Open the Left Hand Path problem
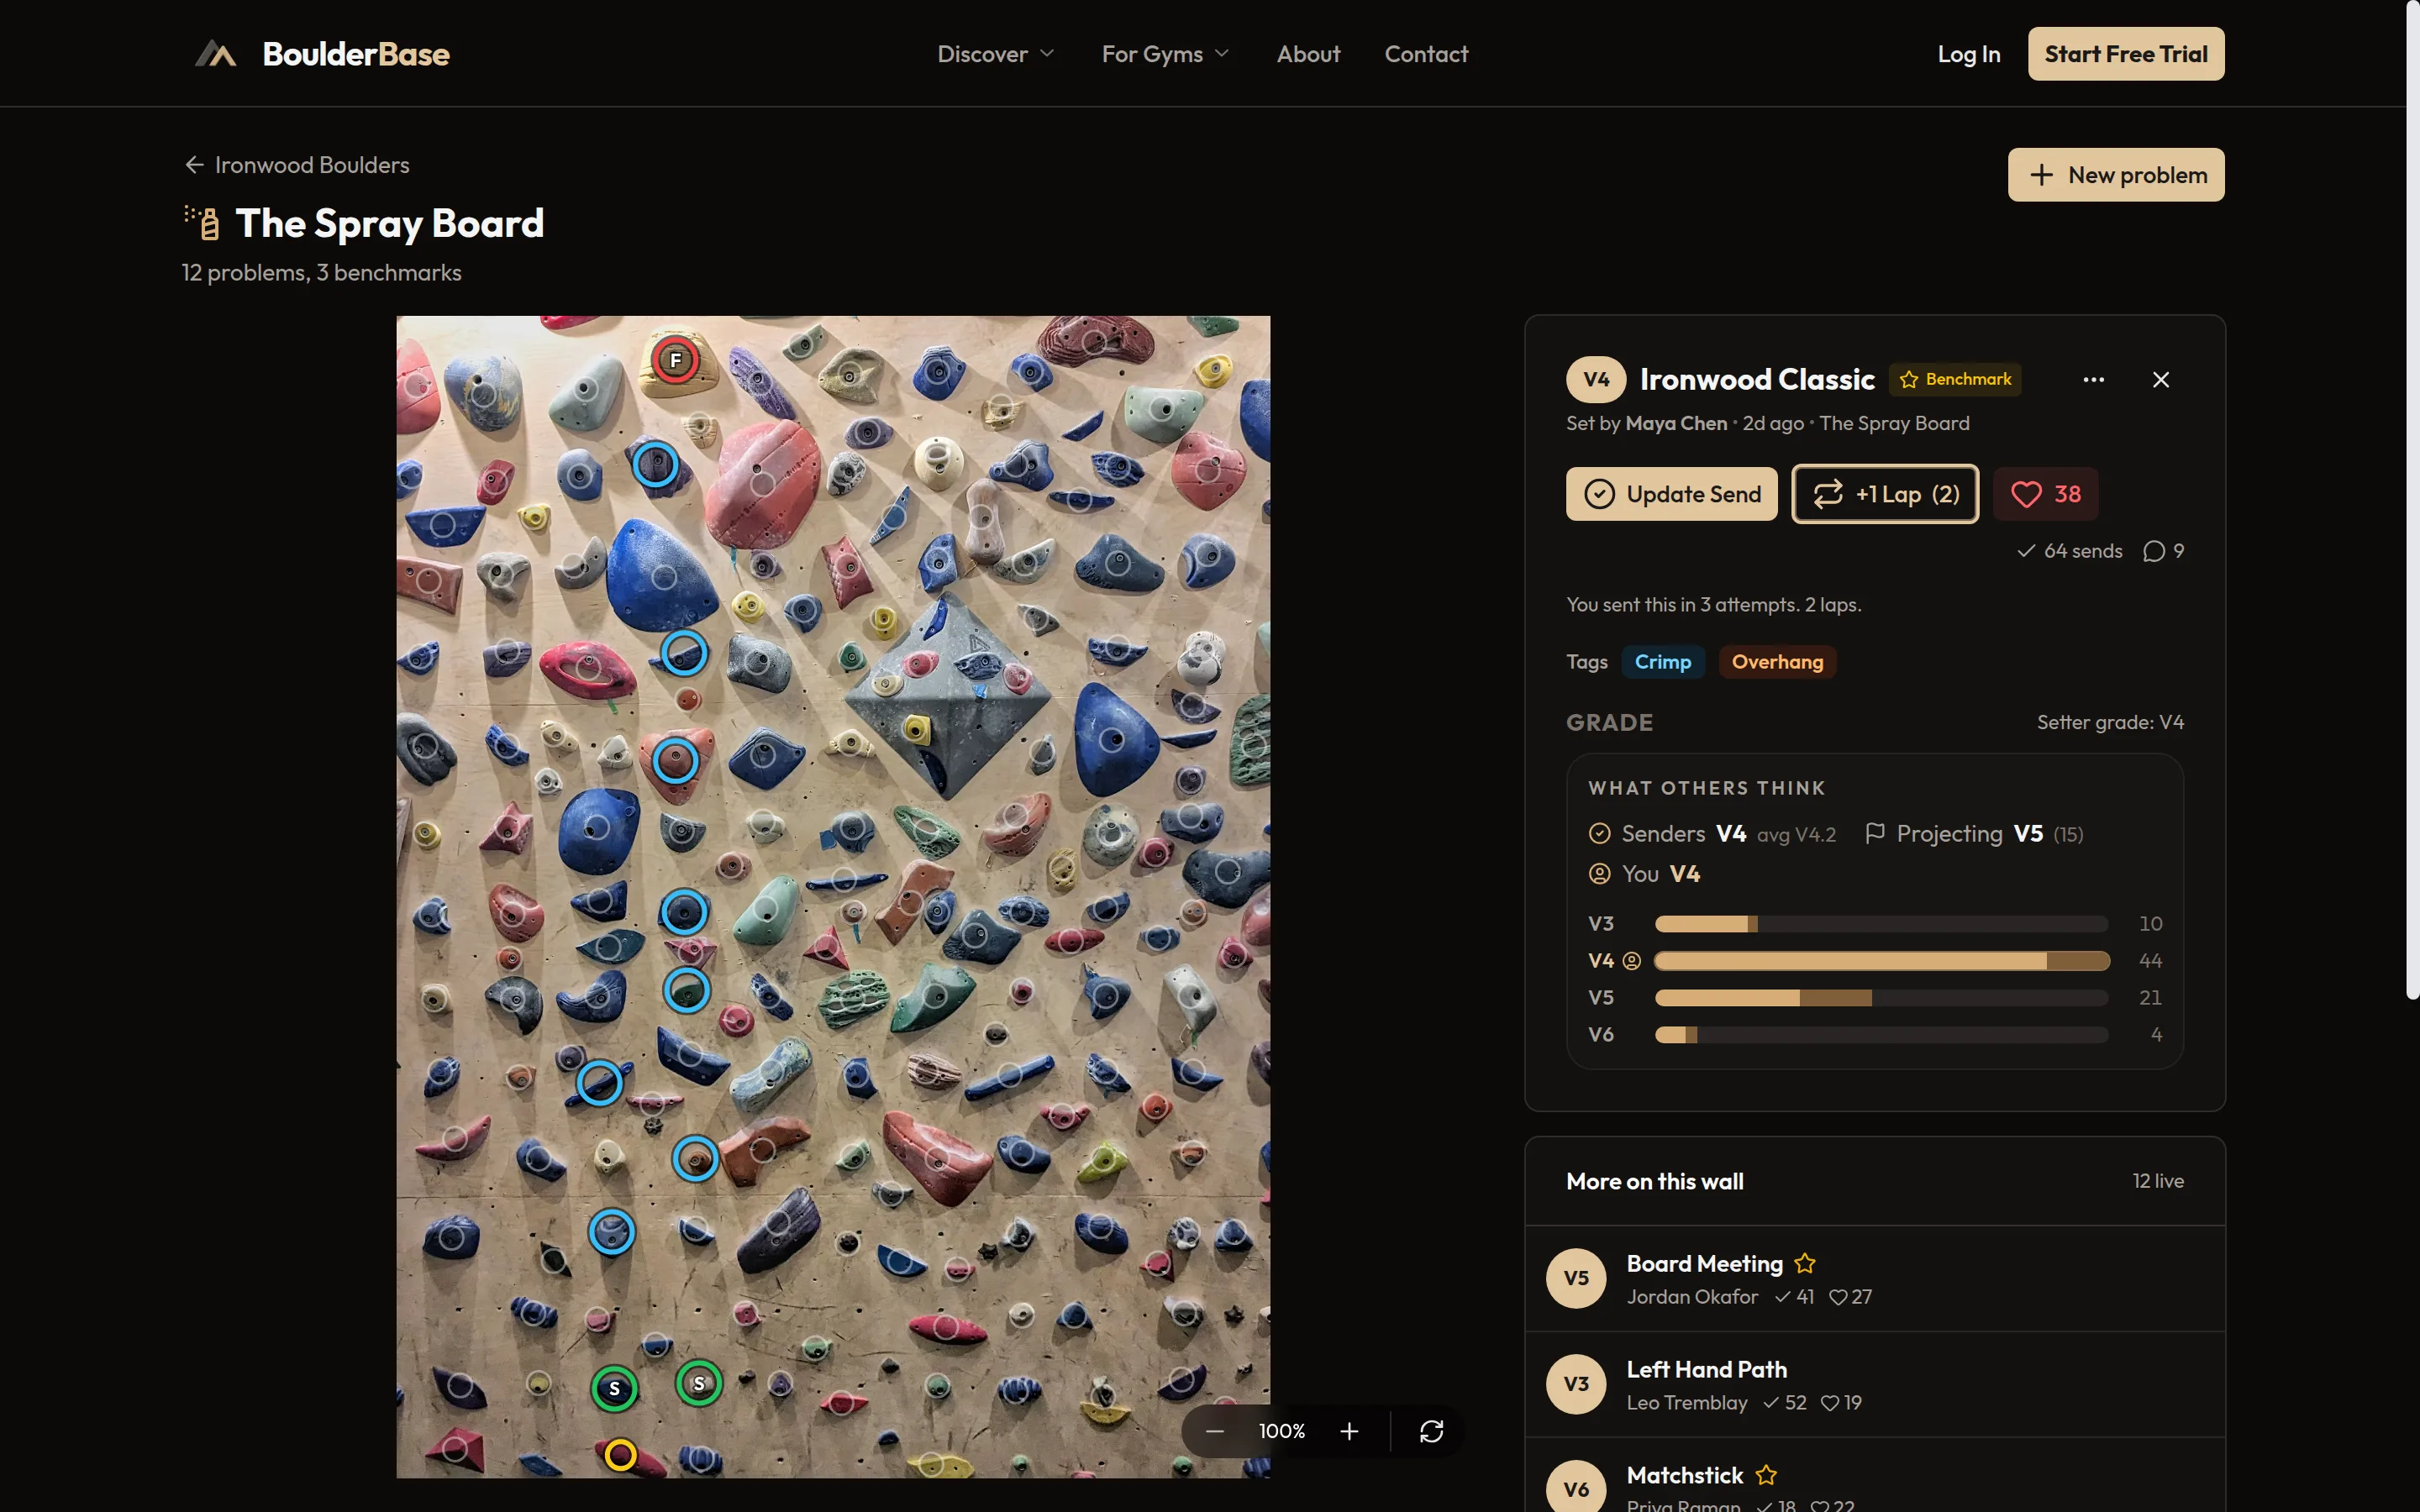Viewport: 2420px width, 1512px height. pyautogui.click(x=1874, y=1385)
